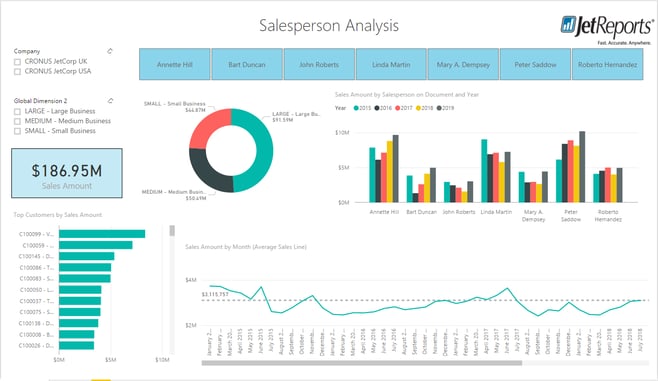
Task: Filter by salesperson Annette Hill
Action: click(x=175, y=64)
